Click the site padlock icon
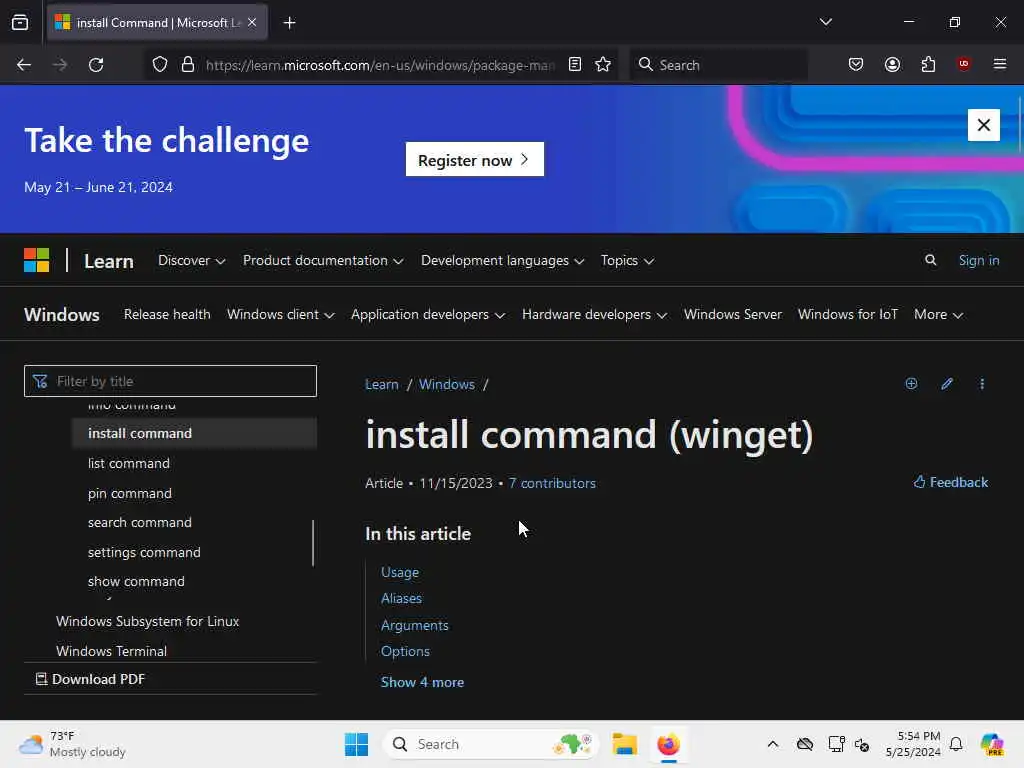The image size is (1024, 768). pos(187,65)
